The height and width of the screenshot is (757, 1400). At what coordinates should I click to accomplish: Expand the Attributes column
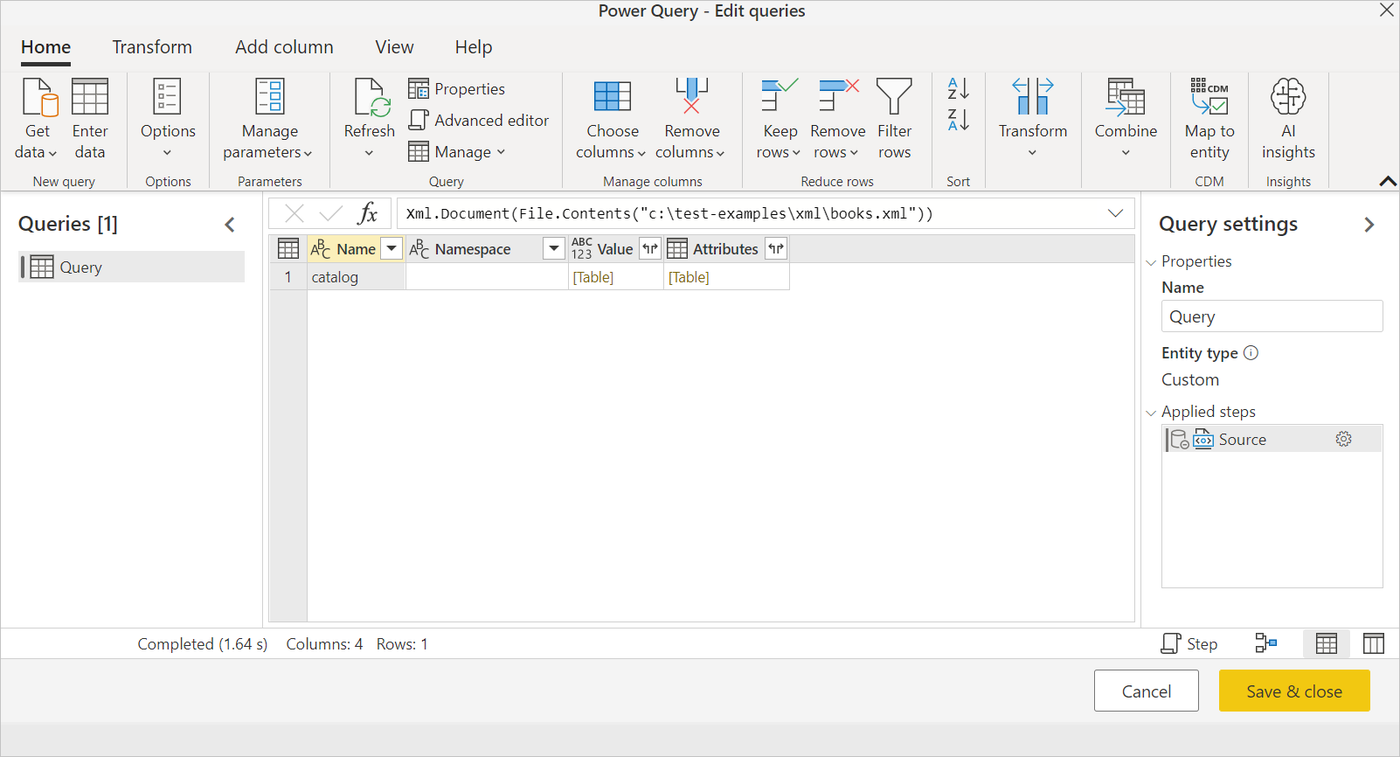pyautogui.click(x=776, y=249)
